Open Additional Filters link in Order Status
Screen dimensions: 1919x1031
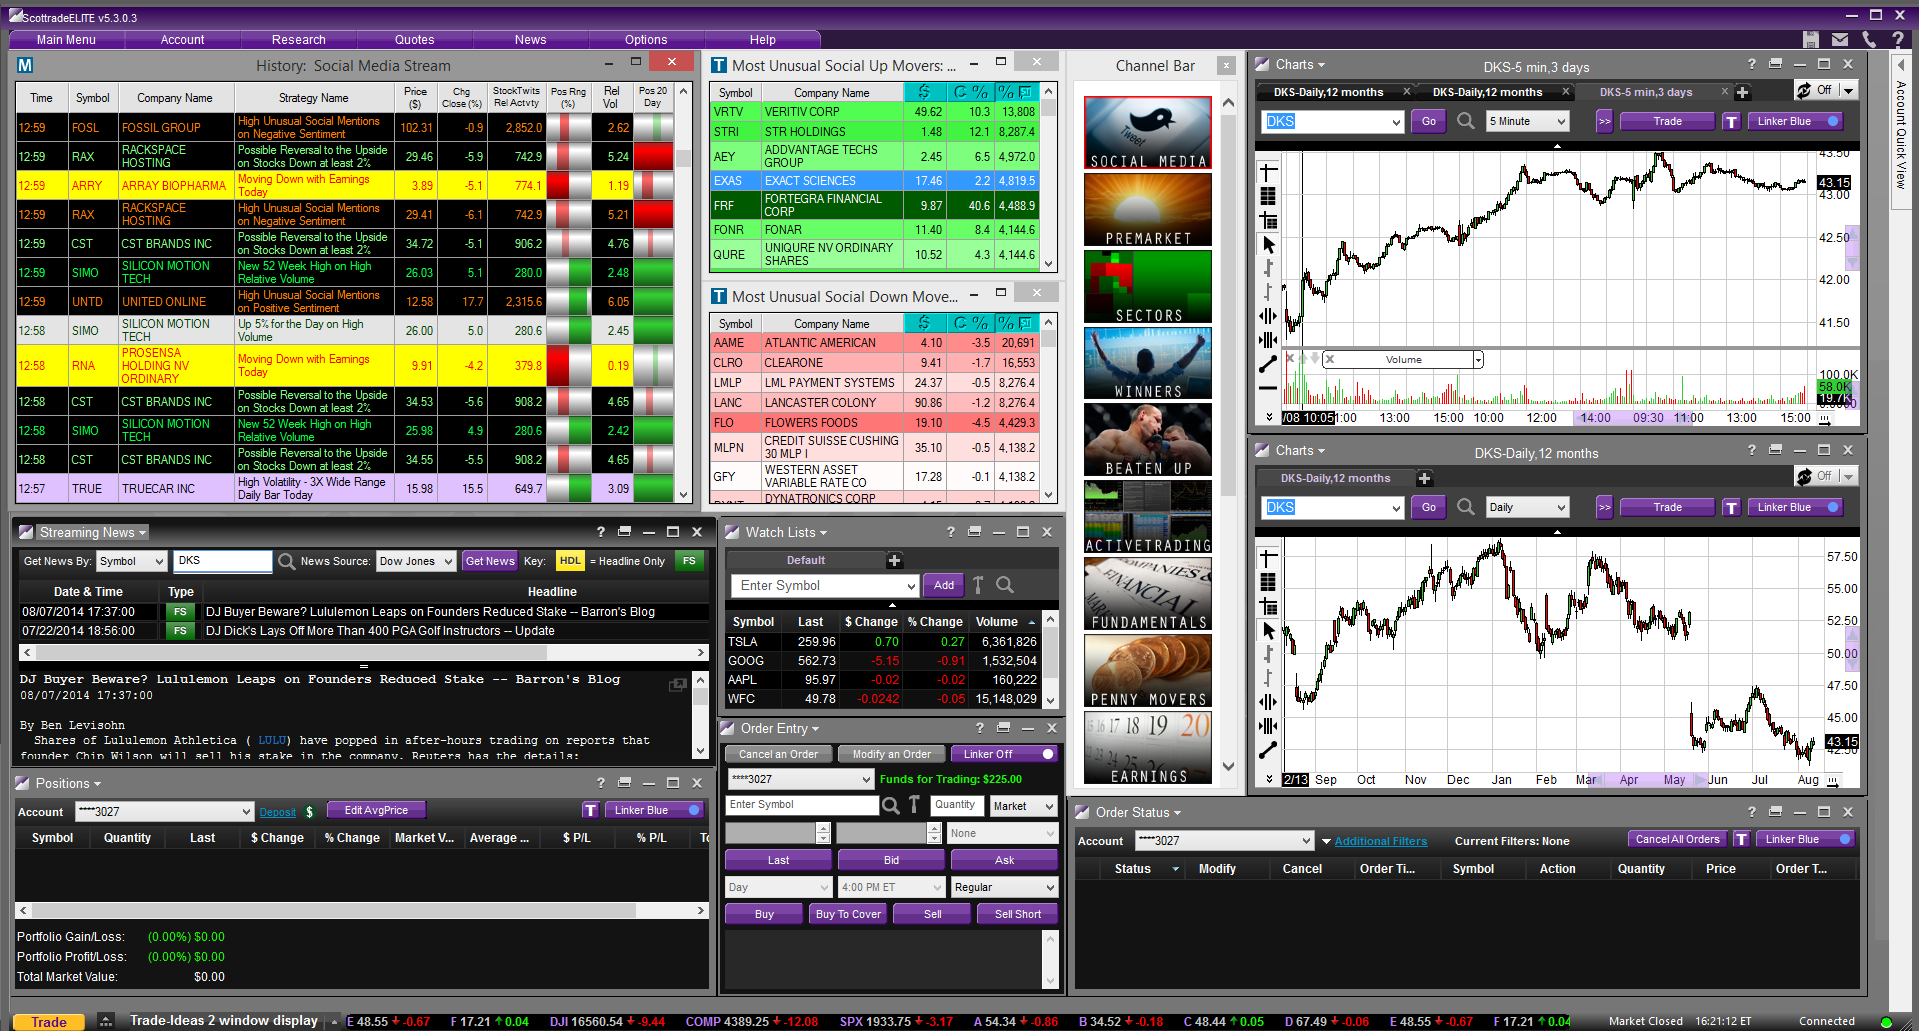click(x=1380, y=841)
